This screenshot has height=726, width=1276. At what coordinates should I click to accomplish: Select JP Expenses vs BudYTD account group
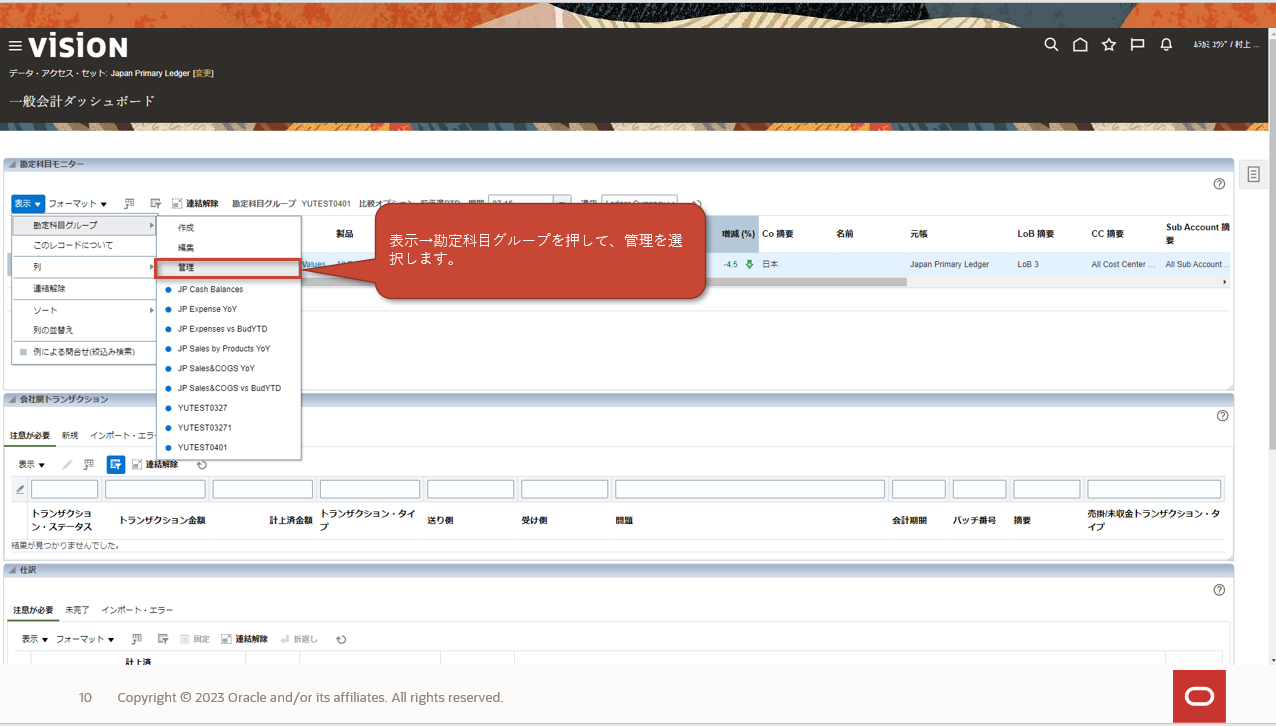[222, 329]
